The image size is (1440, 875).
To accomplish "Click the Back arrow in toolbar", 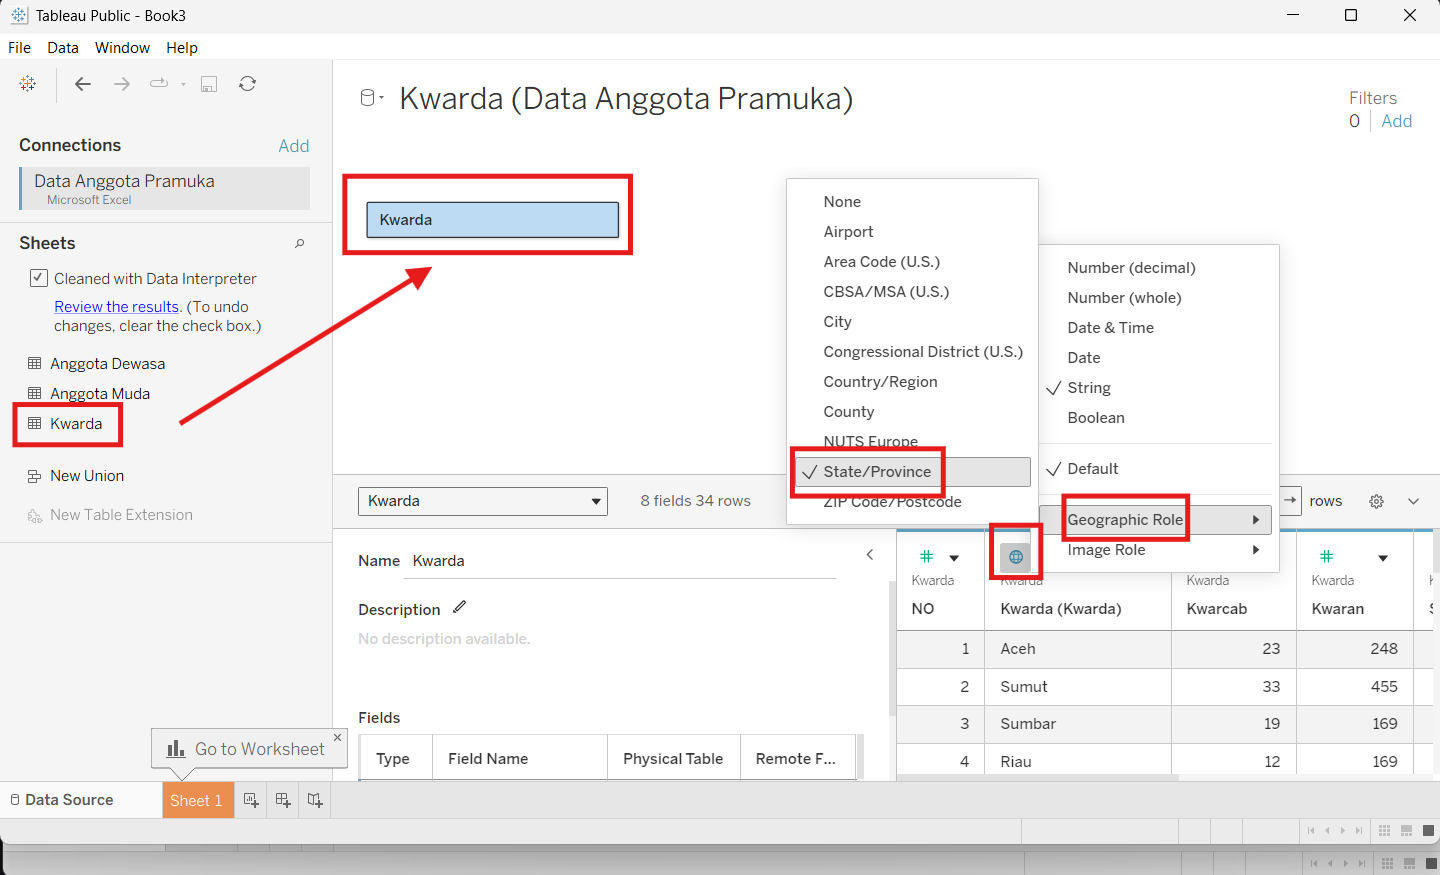I will [x=83, y=84].
